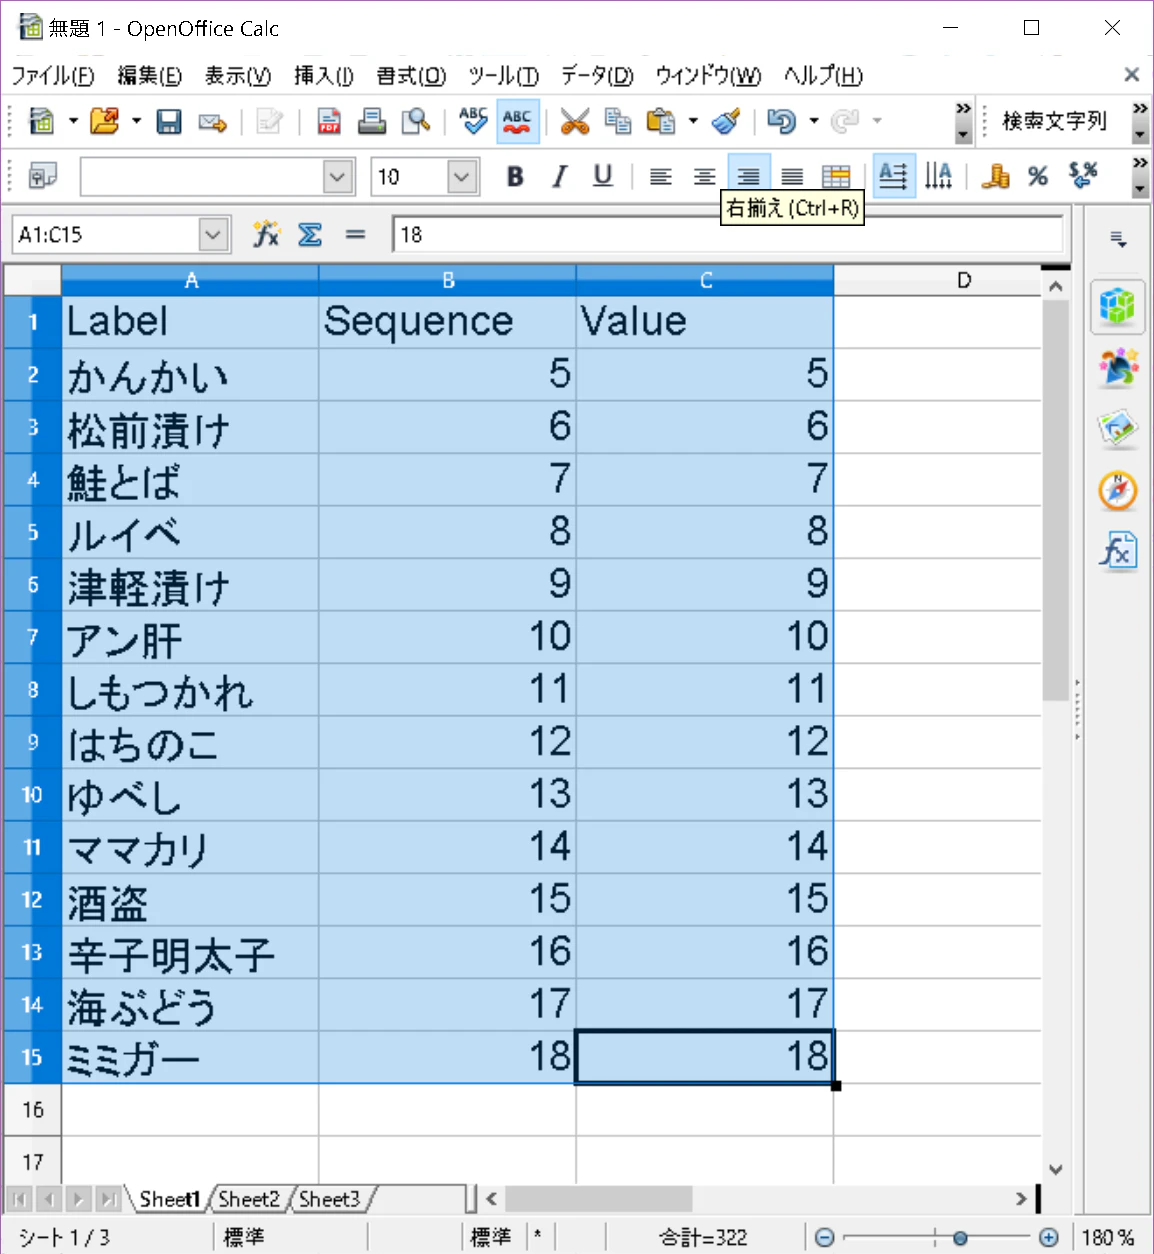Open the Name Box dropdown
This screenshot has width=1154, height=1254.
[x=212, y=235]
